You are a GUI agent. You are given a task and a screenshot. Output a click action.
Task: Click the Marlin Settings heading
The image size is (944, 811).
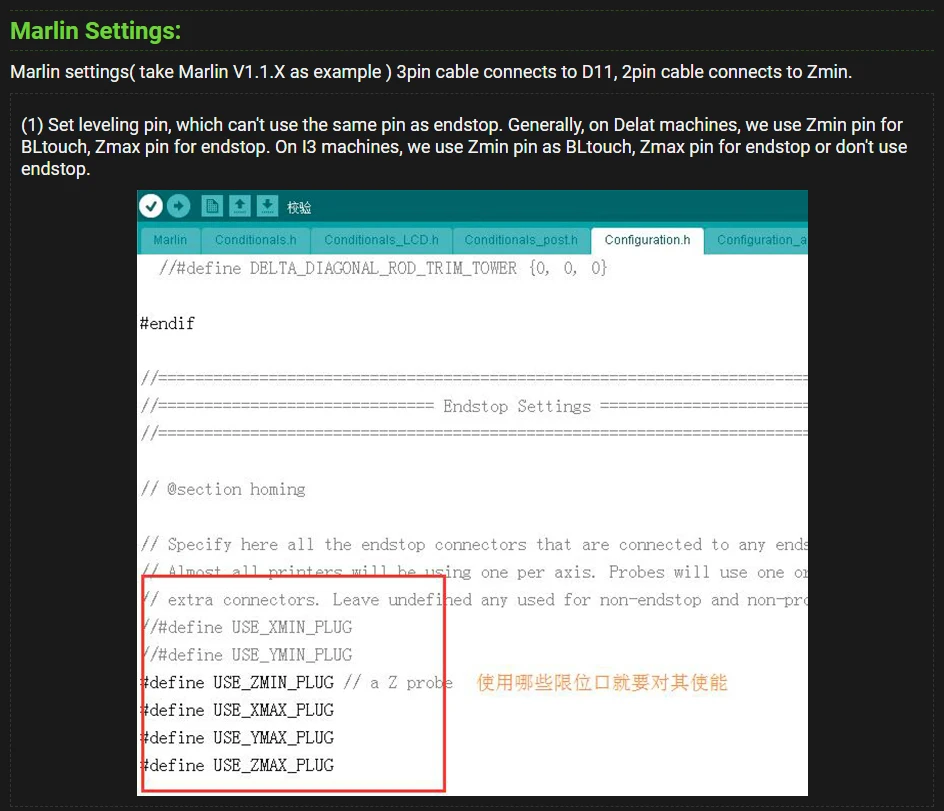[x=96, y=31]
